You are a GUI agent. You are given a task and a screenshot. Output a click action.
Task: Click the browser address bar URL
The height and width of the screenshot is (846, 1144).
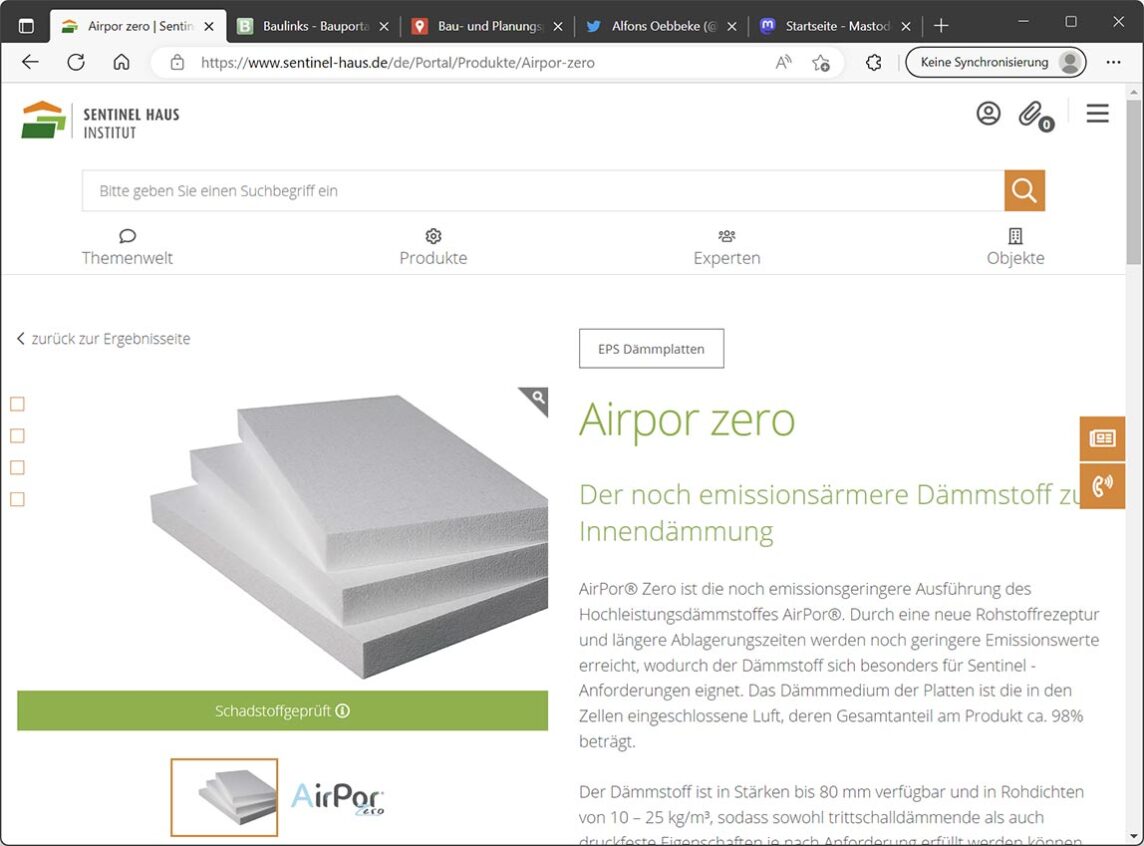click(398, 63)
